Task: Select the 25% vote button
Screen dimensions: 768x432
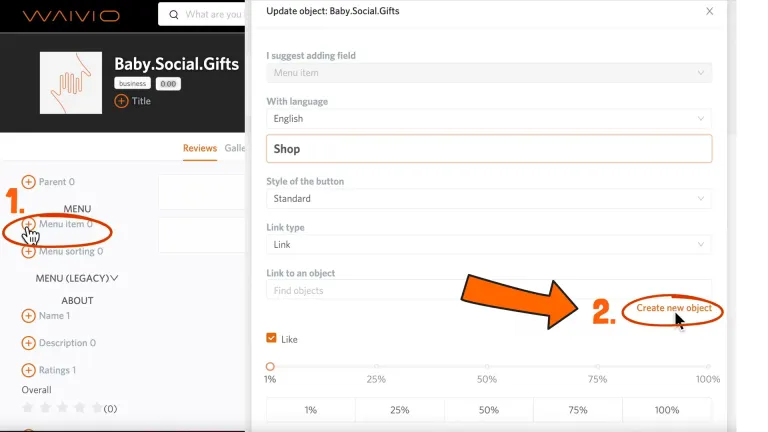Action: [400, 410]
